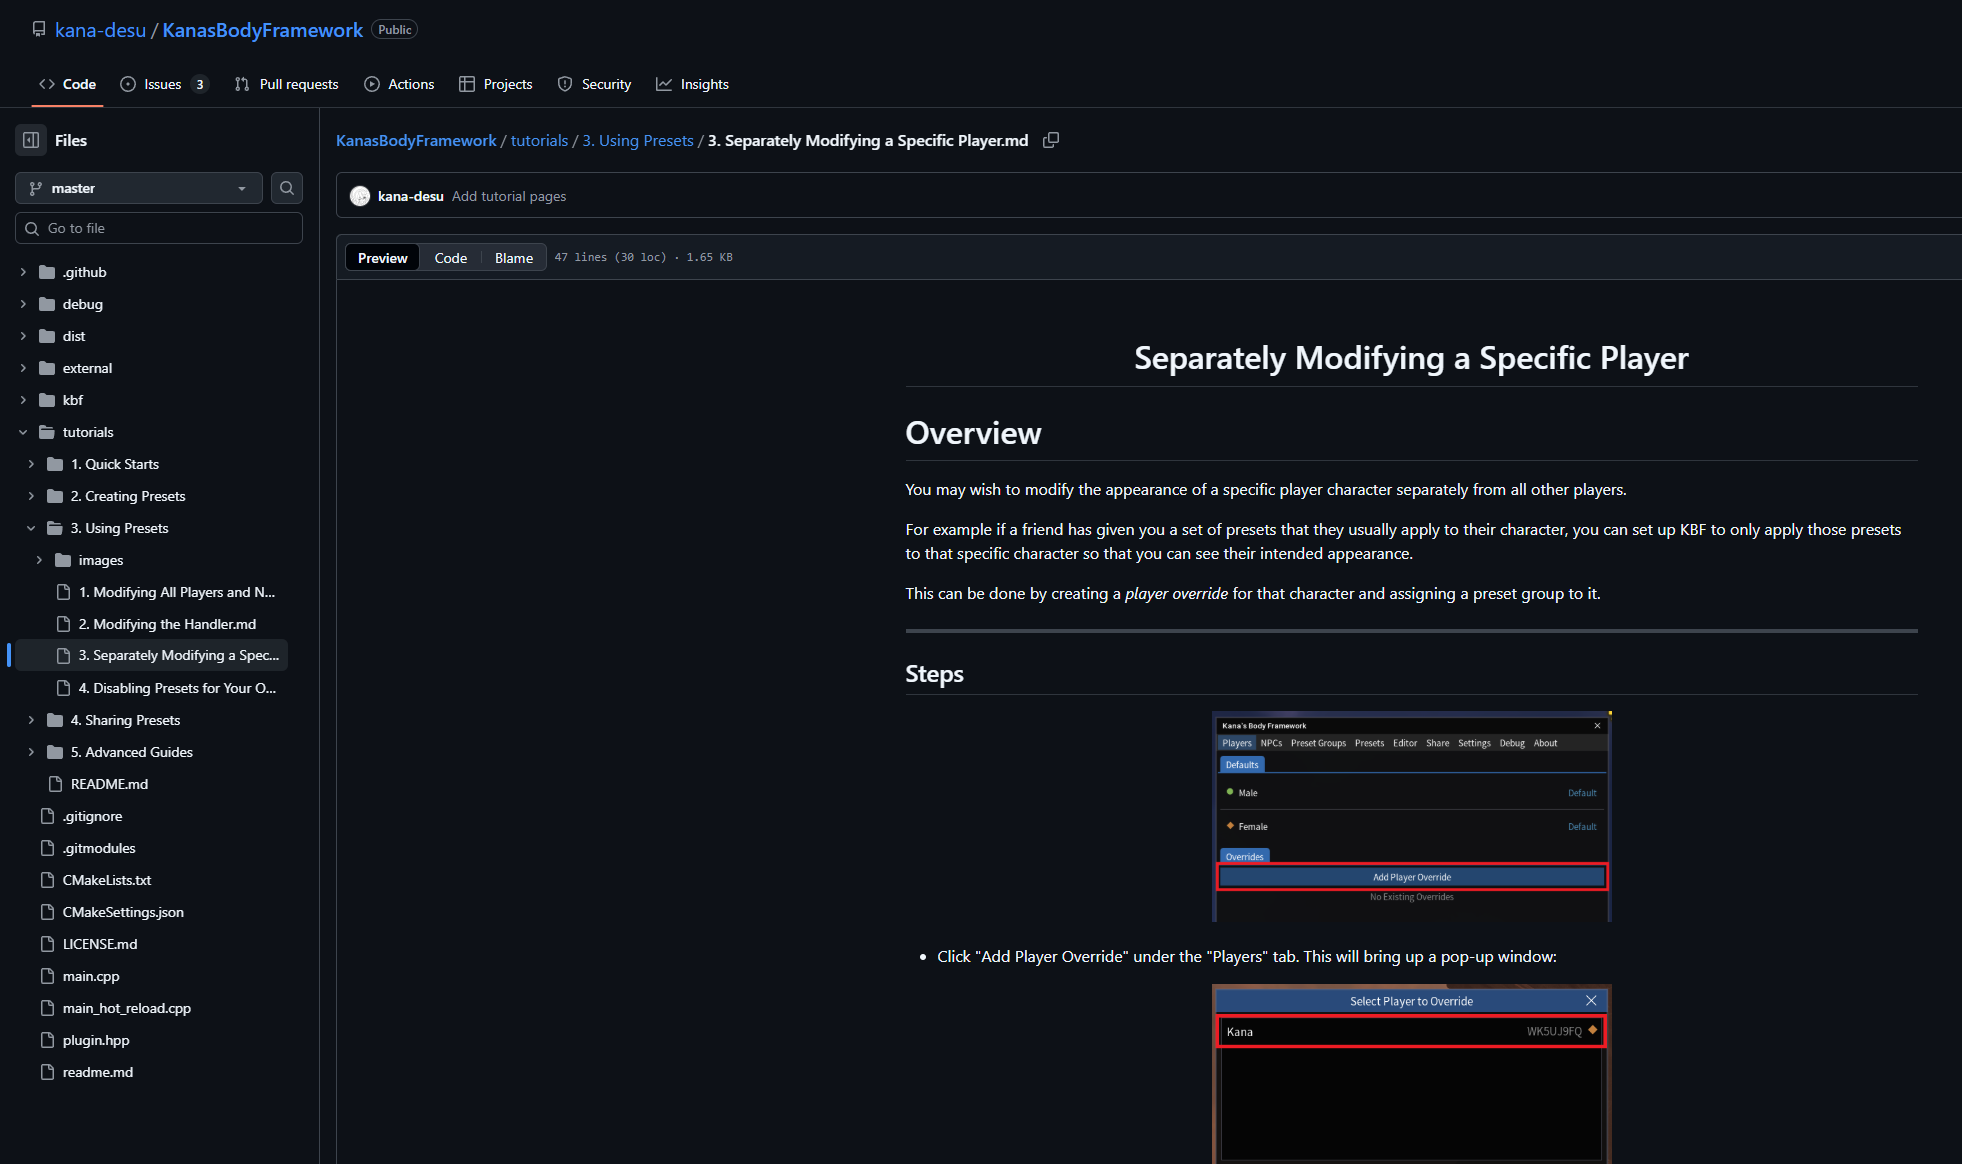Open the KanasBodyFramework repository title link
This screenshot has width=1962, height=1164.
[x=262, y=30]
